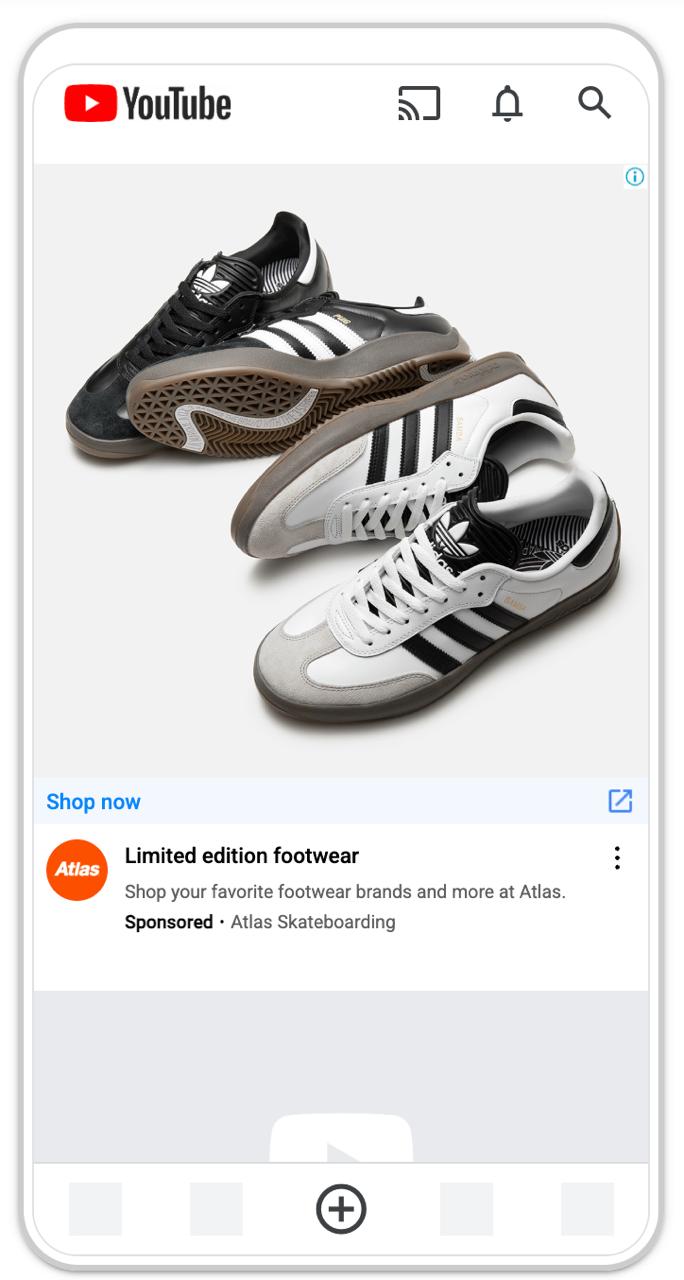Tap the ad description about footwear brands

[x=345, y=891]
